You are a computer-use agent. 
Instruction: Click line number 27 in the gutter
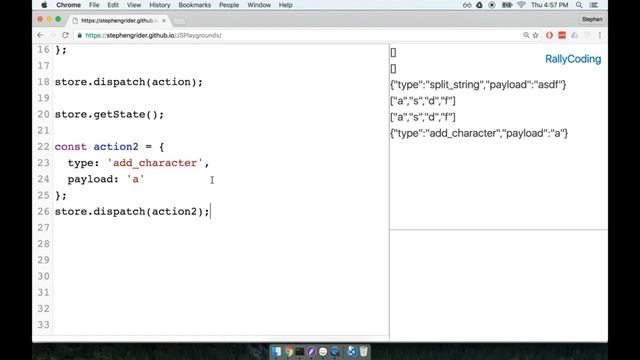click(x=43, y=228)
